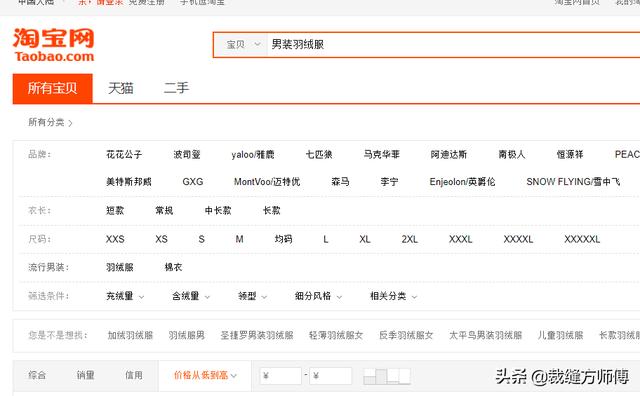This screenshot has width=640, height=396.
Task: Filter by brand 森马
Action: click(x=340, y=182)
